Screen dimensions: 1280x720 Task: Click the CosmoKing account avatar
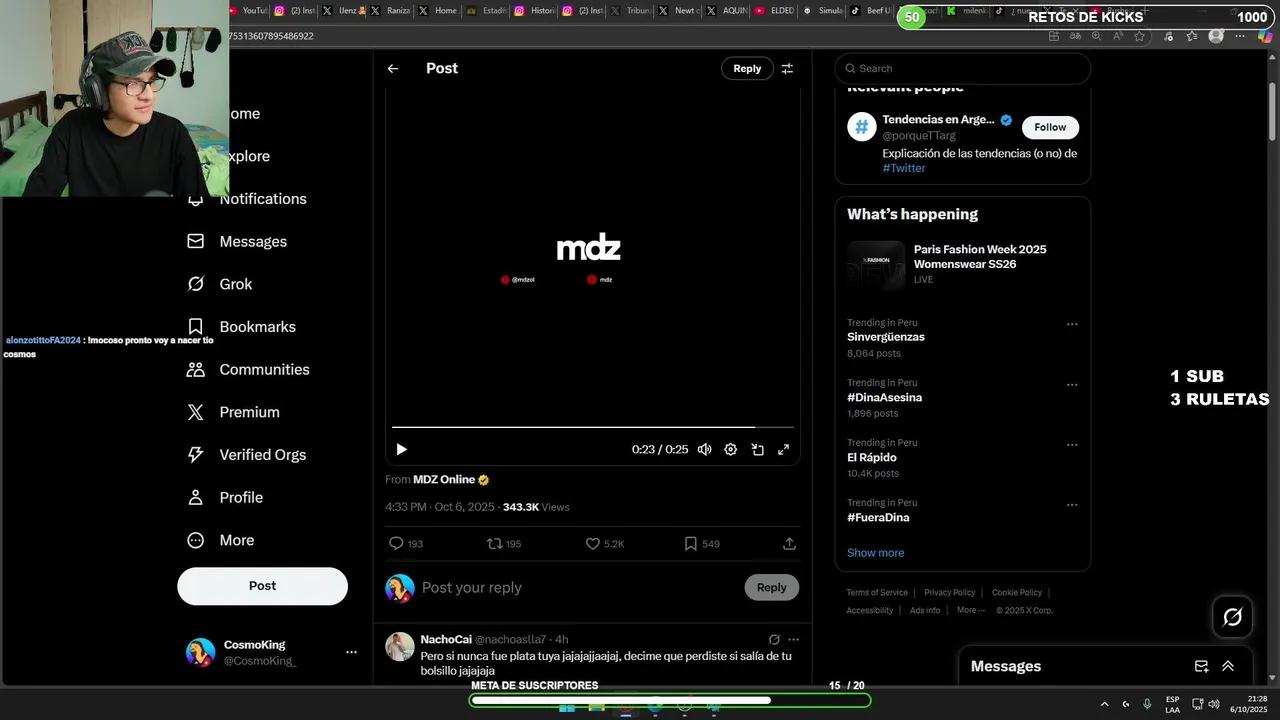coord(200,653)
